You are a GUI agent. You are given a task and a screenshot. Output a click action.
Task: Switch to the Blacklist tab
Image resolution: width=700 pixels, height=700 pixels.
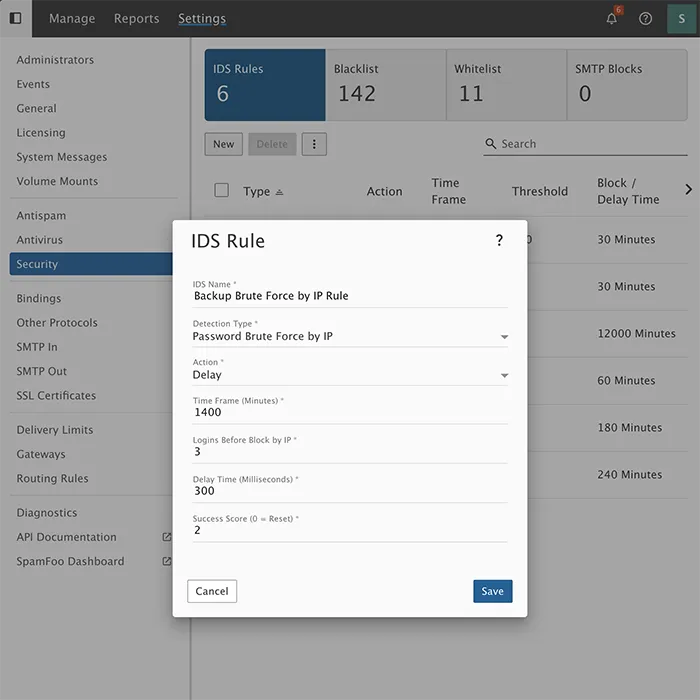pos(386,85)
